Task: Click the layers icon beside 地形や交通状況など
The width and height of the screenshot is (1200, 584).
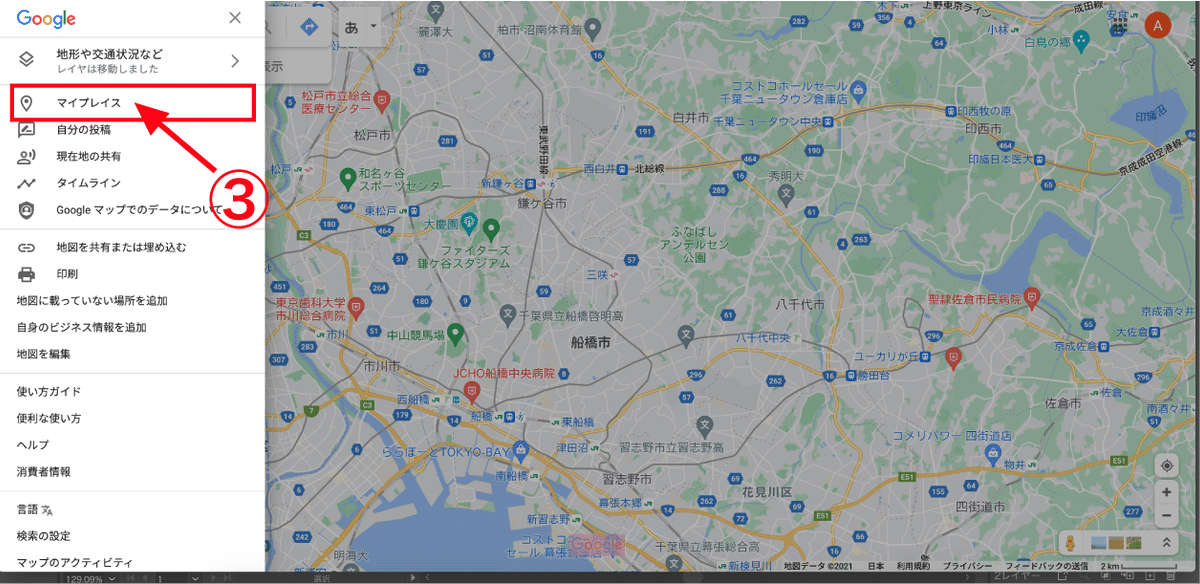Action: click(26, 60)
